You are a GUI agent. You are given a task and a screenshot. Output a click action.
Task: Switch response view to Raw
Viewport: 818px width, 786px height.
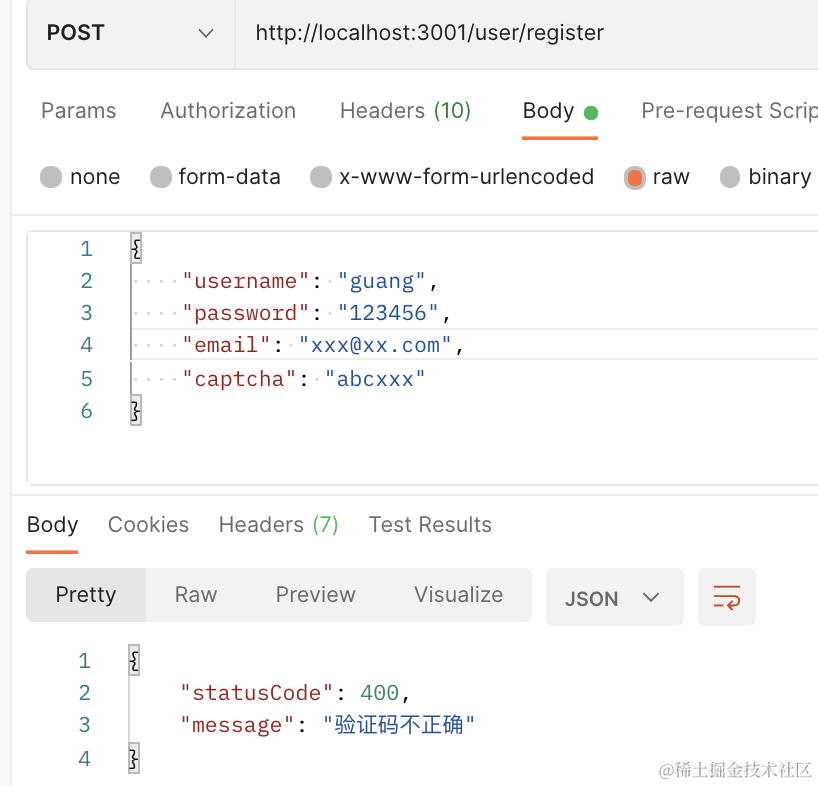point(196,595)
